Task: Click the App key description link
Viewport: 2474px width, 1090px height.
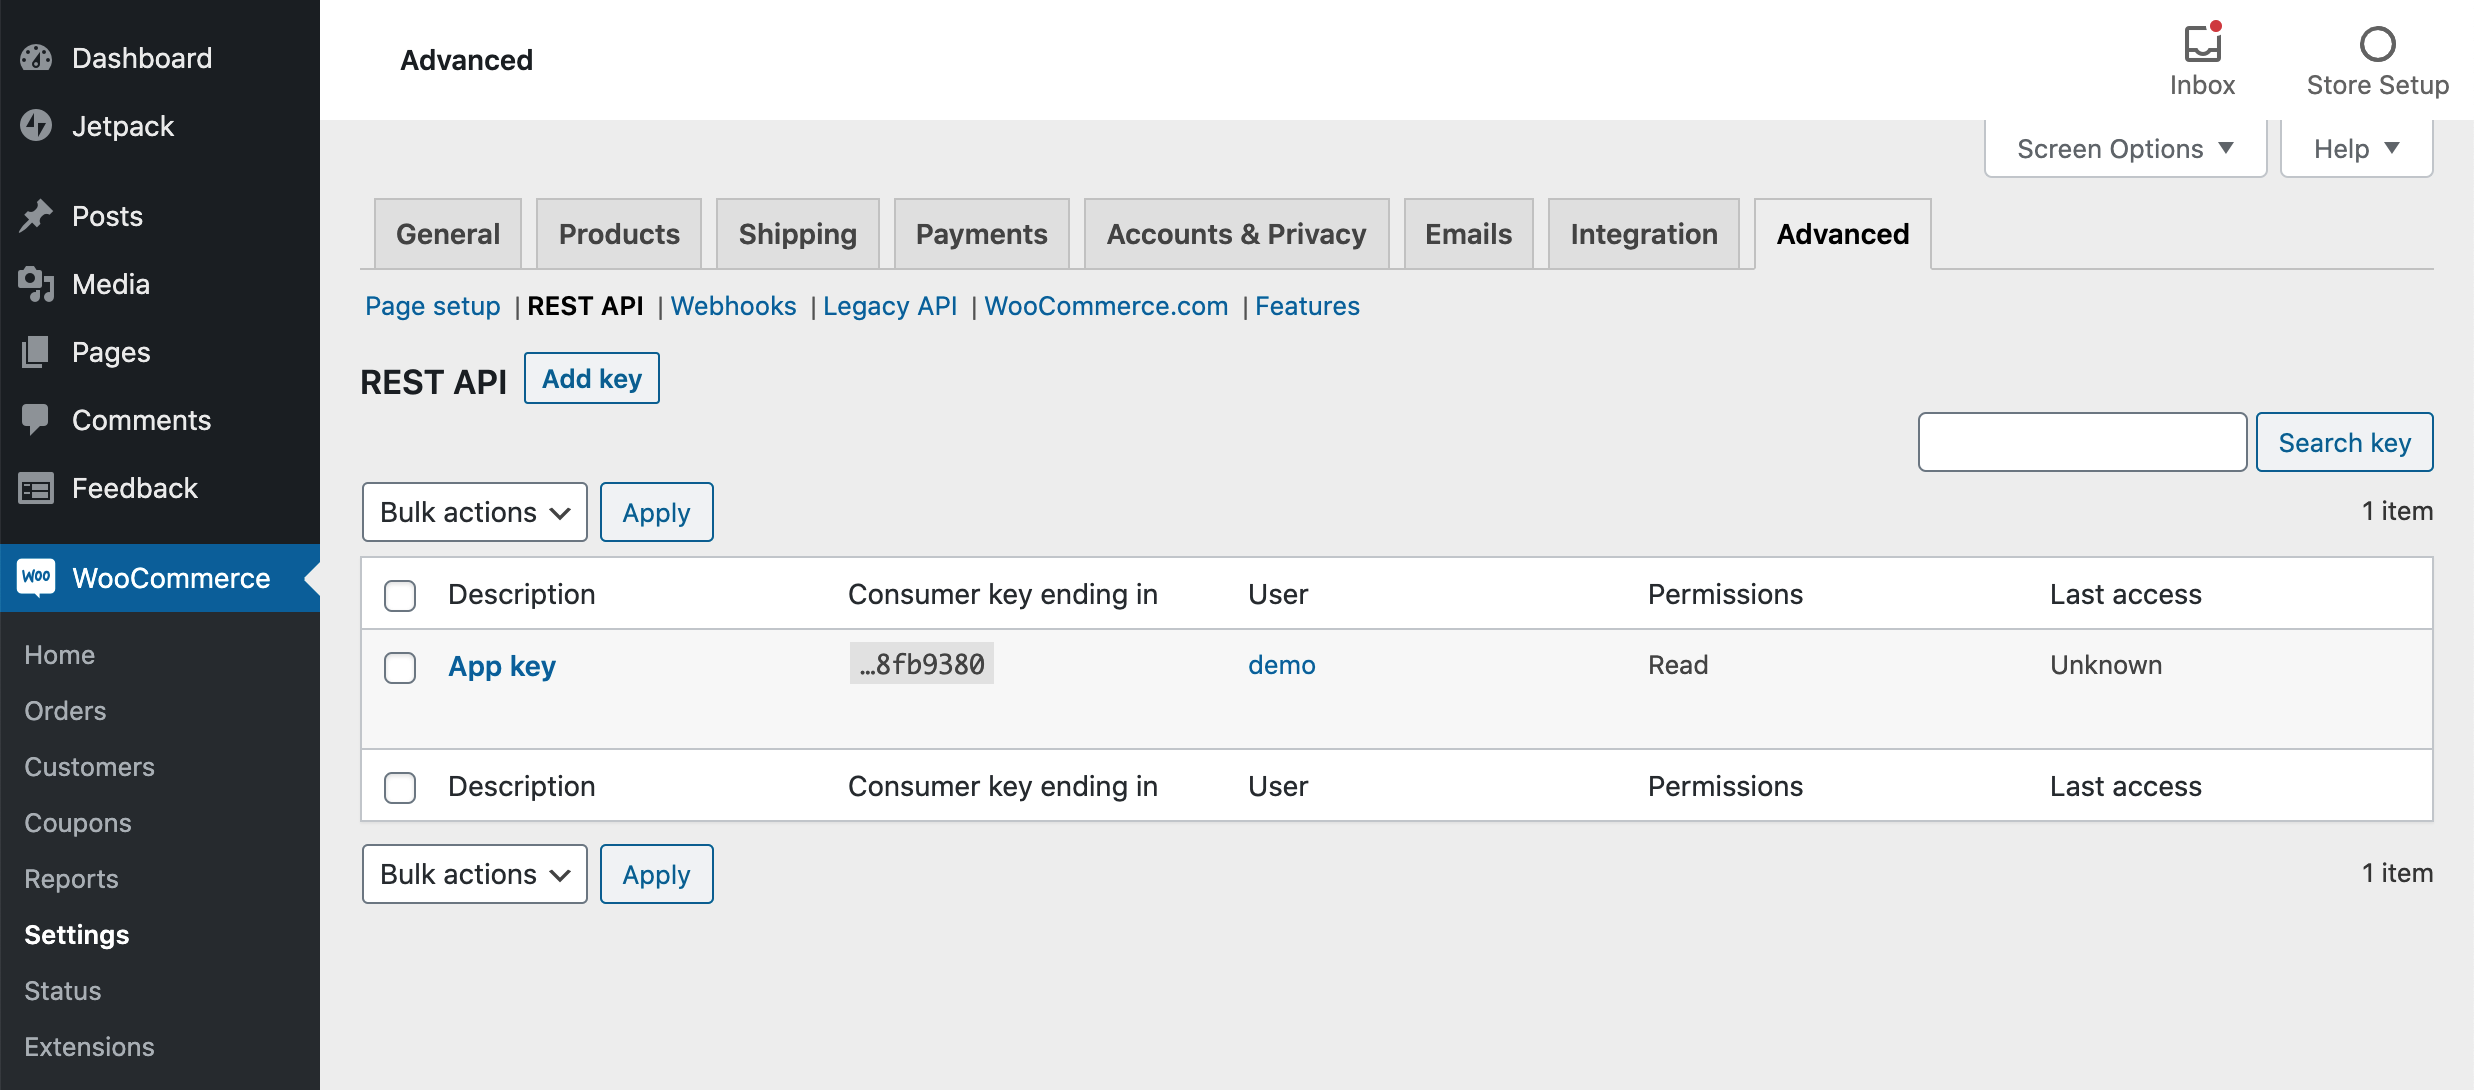Action: (502, 666)
